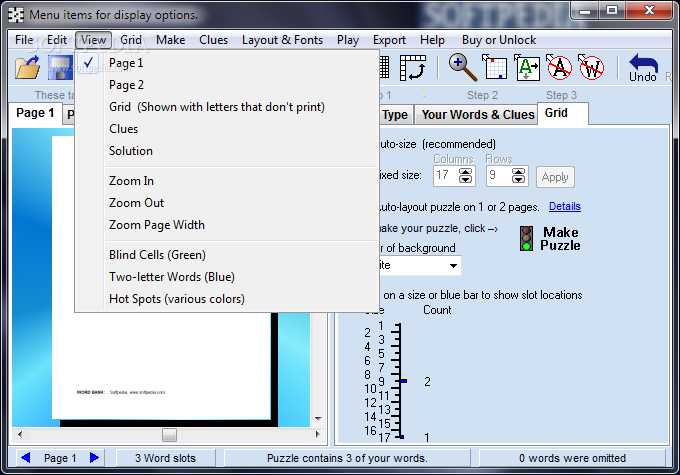Choose Zoom In menu item

(226, 181)
